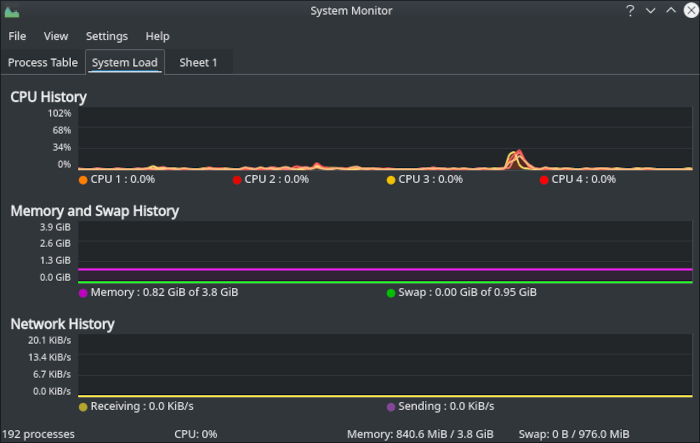Click the 'CPU 2 : 0.0%' legend label
Screen dimensions: 700x443
click(277, 180)
